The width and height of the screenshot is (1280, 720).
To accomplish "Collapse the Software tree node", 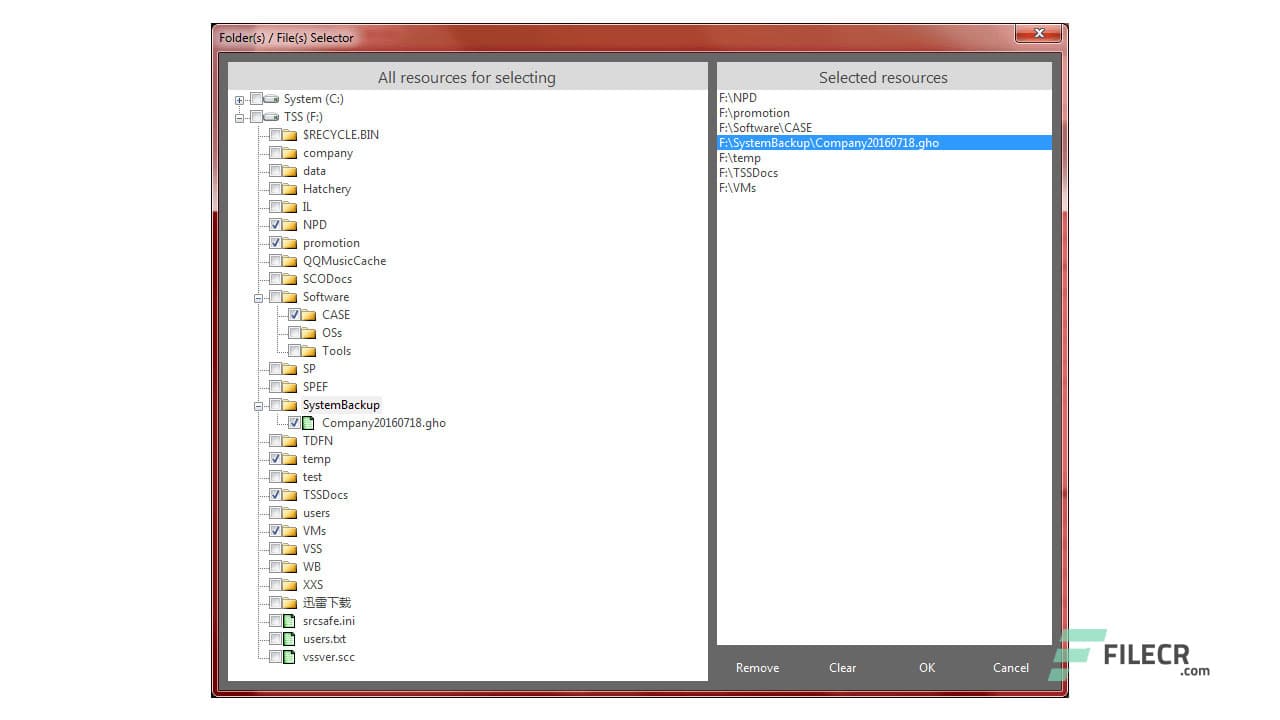I will coord(258,296).
